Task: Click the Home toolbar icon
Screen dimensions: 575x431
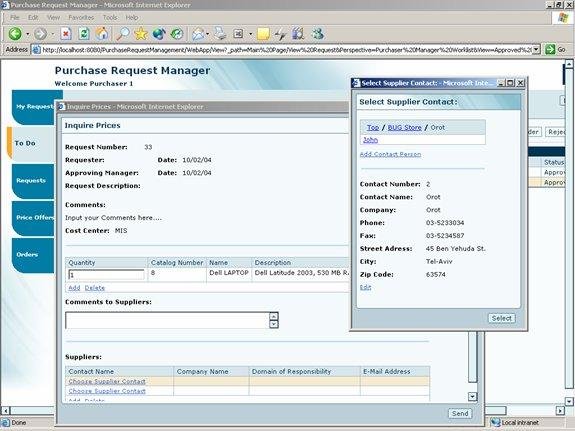Action: click(x=102, y=34)
